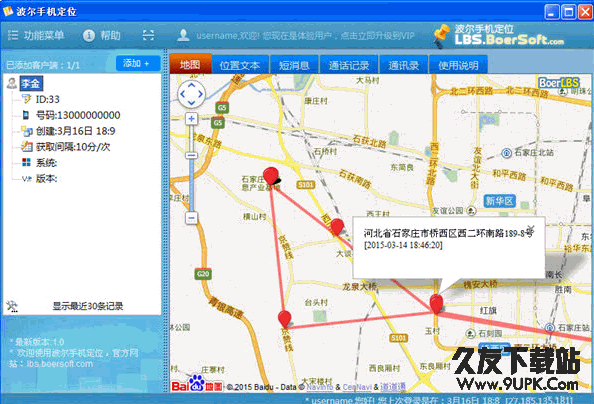The width and height of the screenshot is (594, 404).
Task: Select the 李金 client tree node
Action: 31,83
